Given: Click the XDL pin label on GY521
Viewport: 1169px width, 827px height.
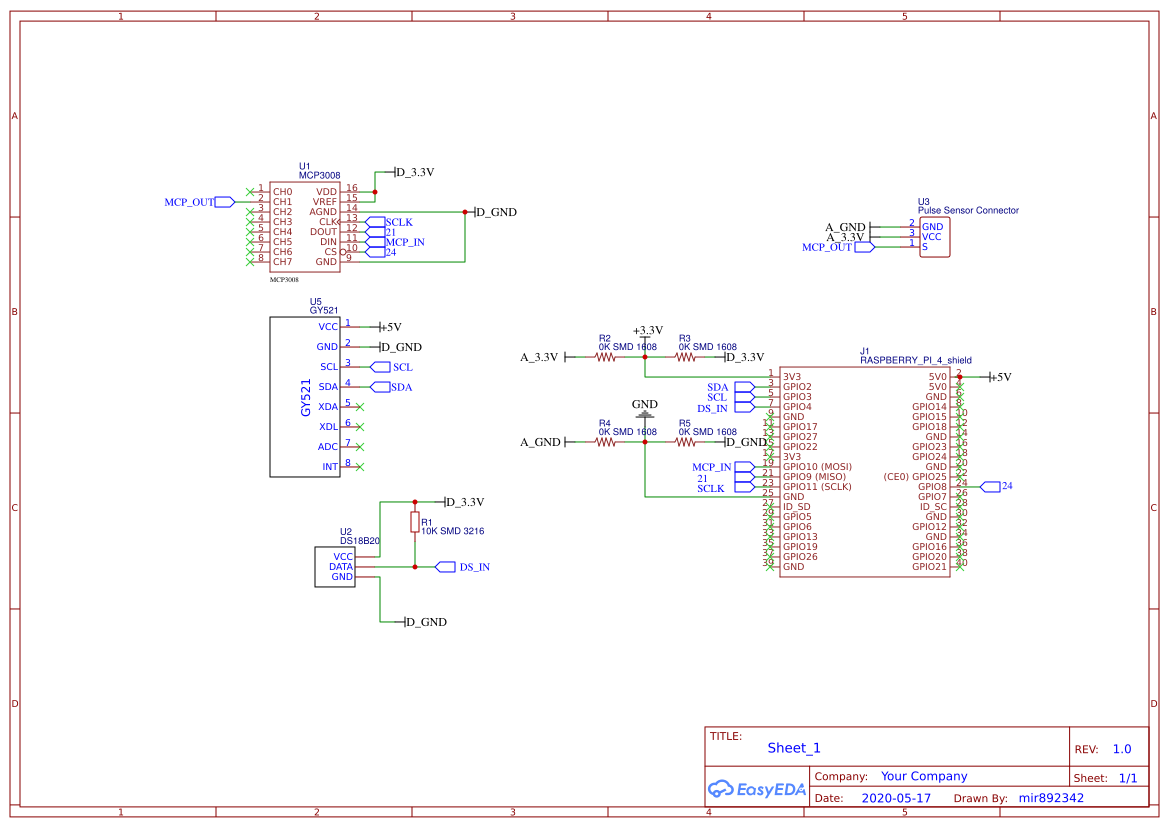Looking at the screenshot, I should click(x=328, y=427).
